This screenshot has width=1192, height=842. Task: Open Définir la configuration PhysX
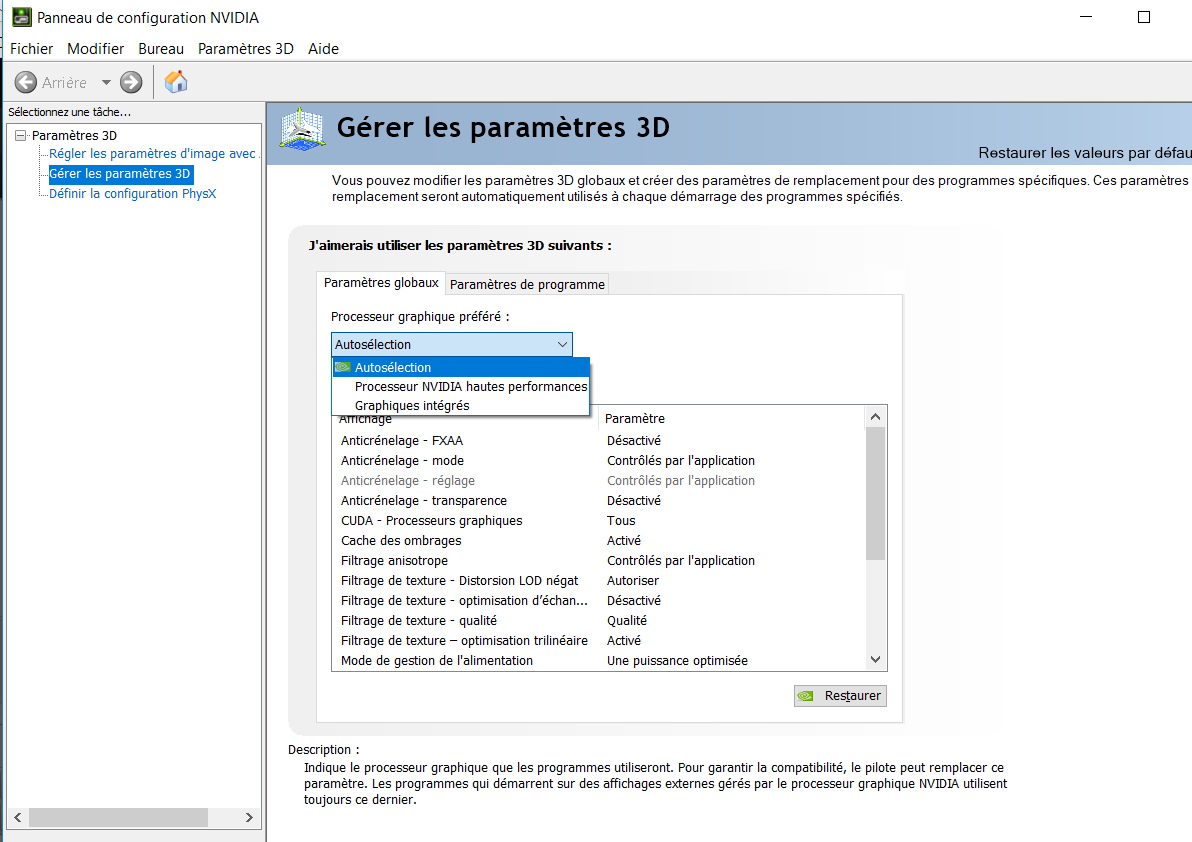pos(132,193)
